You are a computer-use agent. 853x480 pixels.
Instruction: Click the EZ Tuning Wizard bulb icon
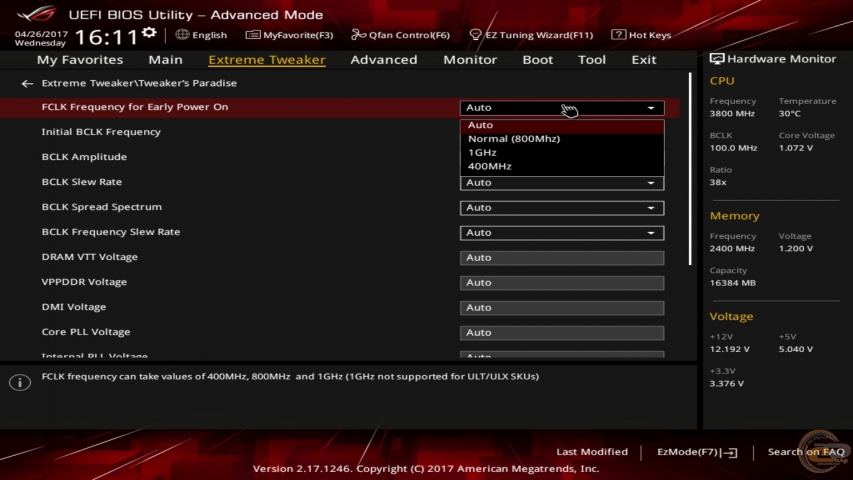point(475,35)
